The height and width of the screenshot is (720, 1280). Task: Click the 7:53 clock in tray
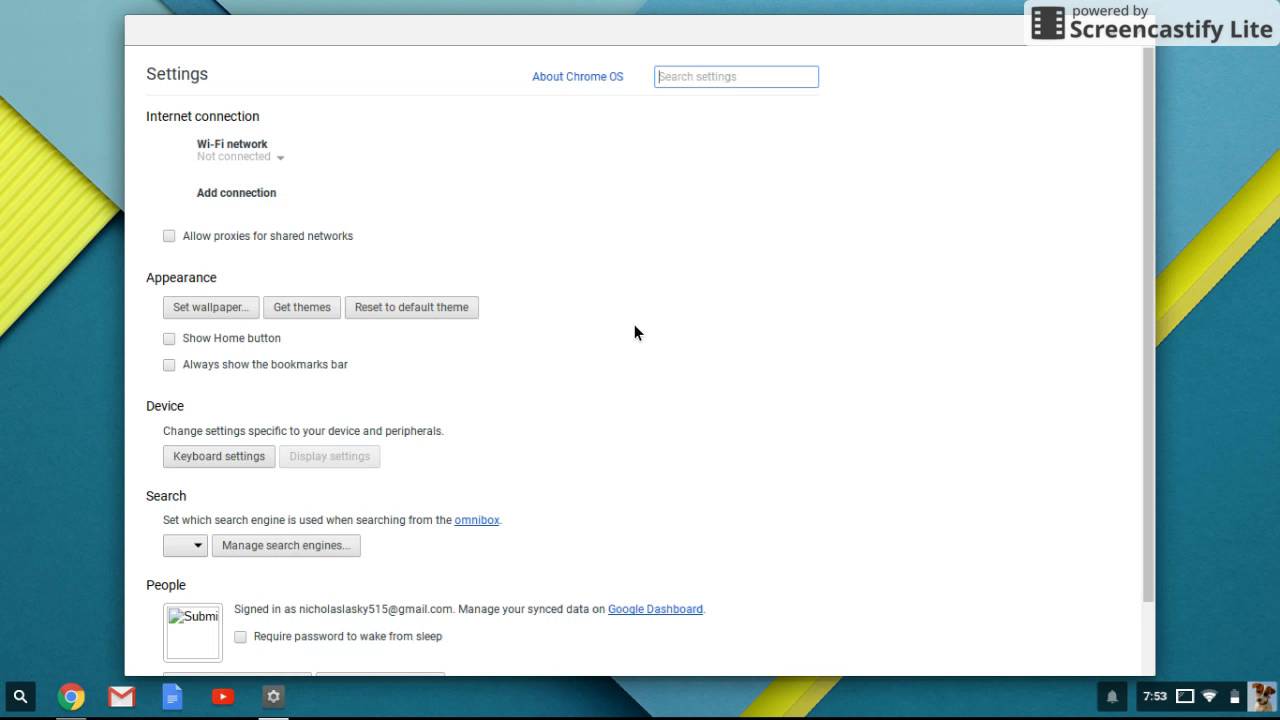tap(1155, 696)
